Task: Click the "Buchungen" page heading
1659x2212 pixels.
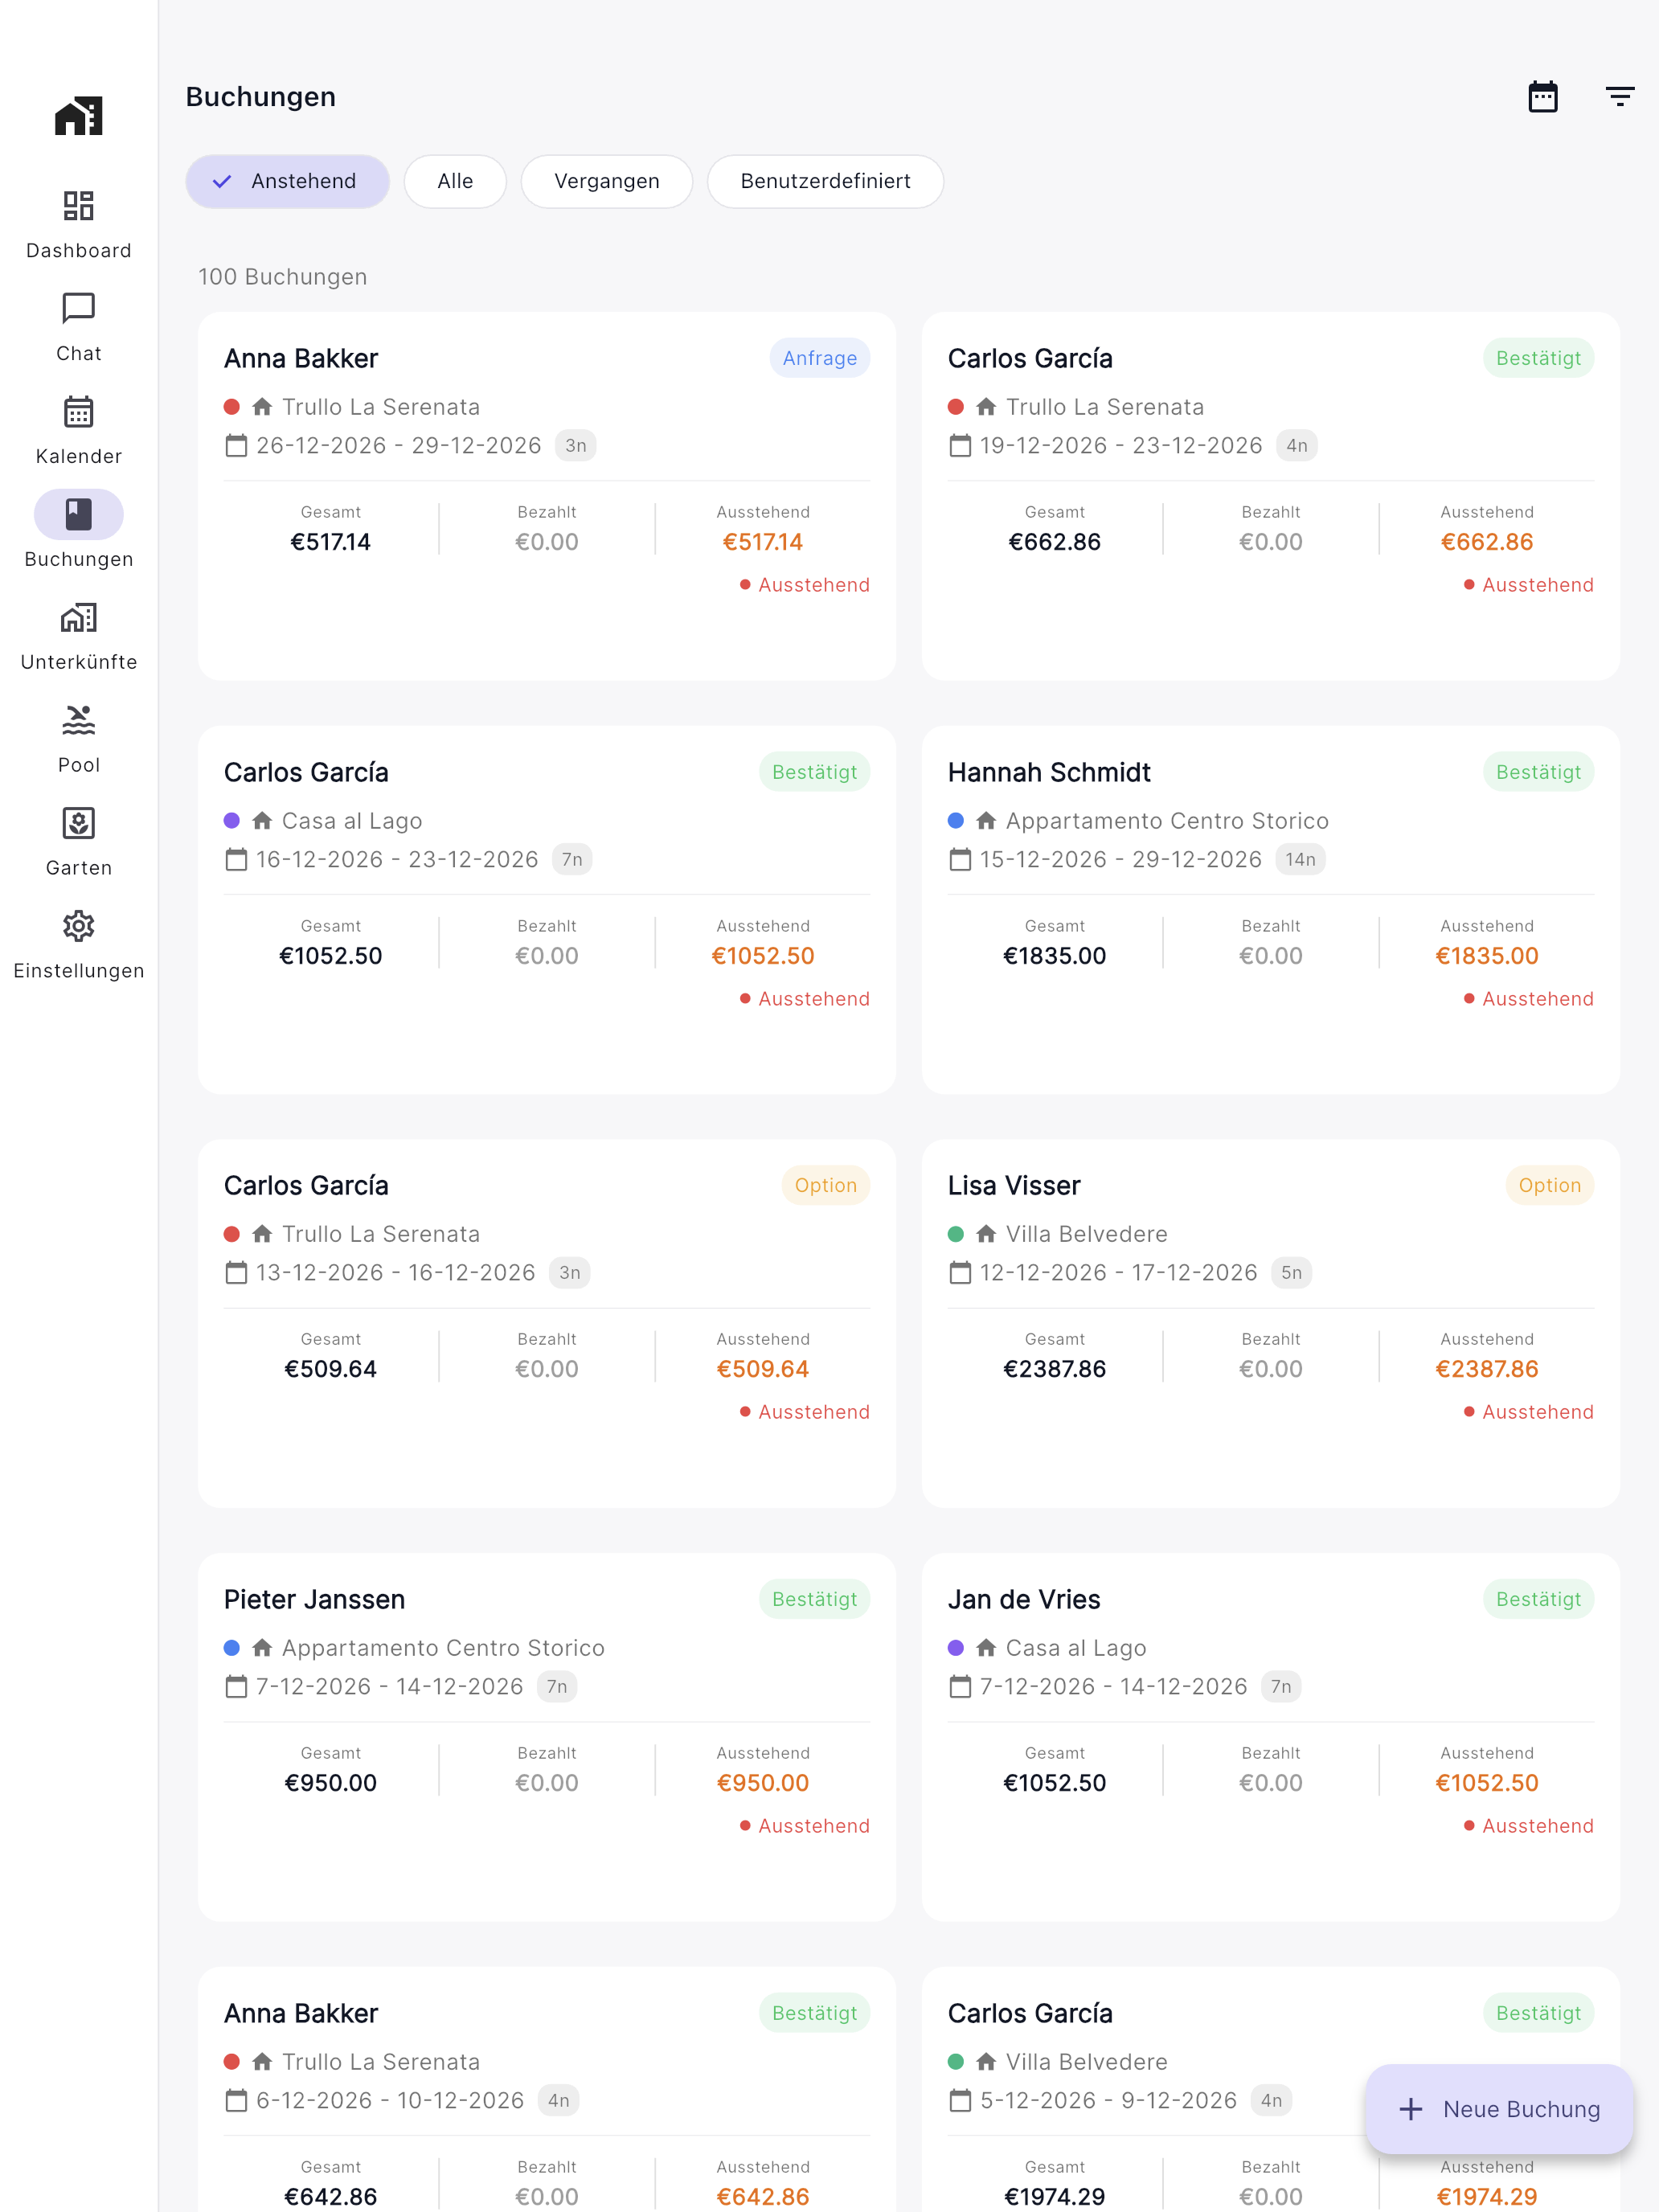Action: (x=261, y=97)
